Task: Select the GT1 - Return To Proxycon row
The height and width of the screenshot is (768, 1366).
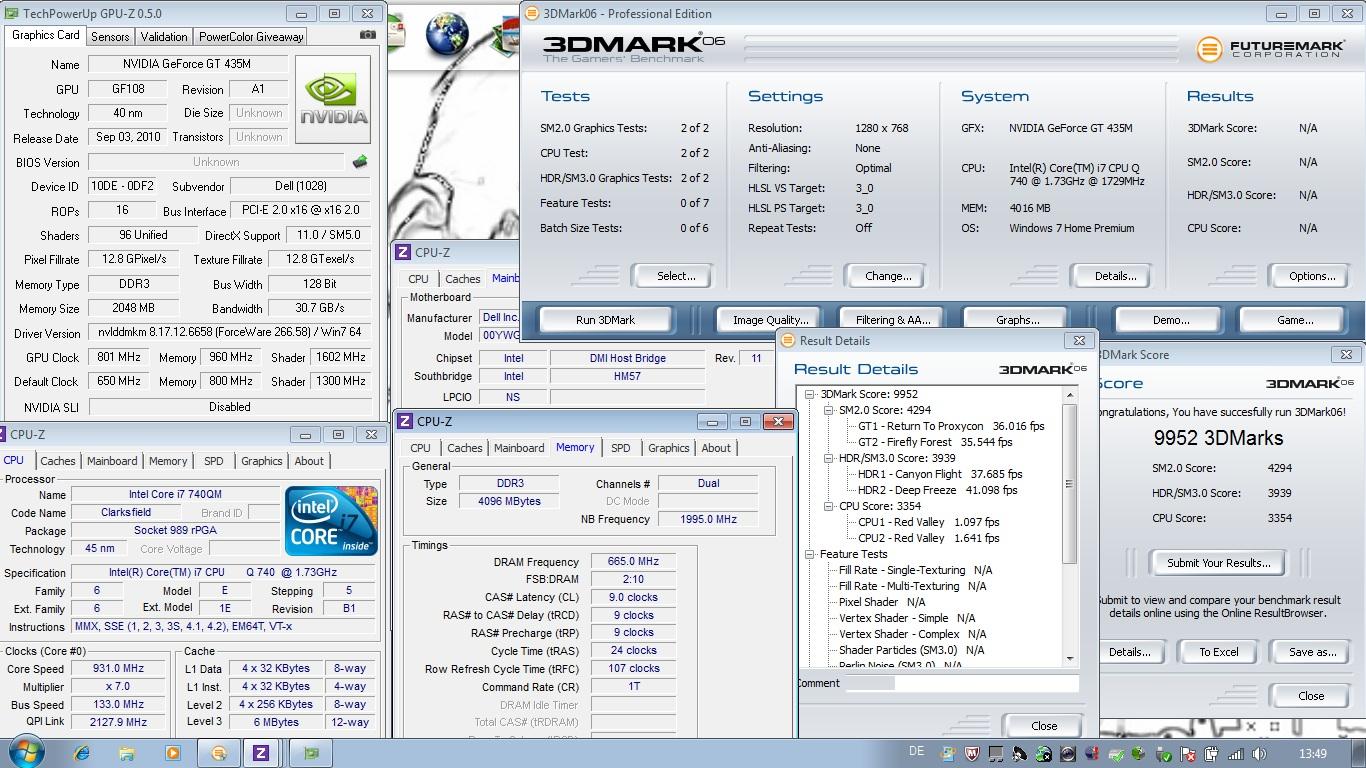Action: tap(950, 426)
